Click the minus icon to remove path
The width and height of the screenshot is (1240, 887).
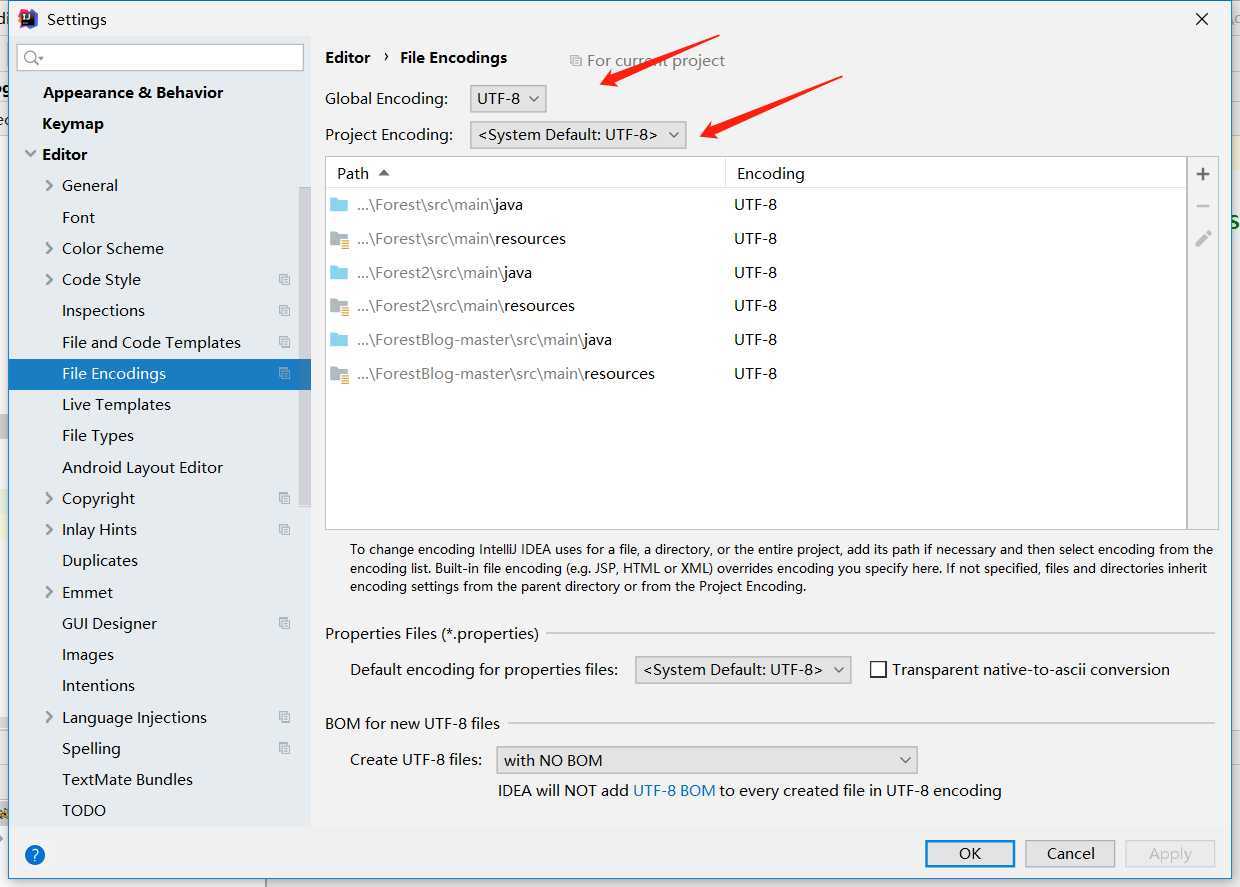click(x=1203, y=206)
